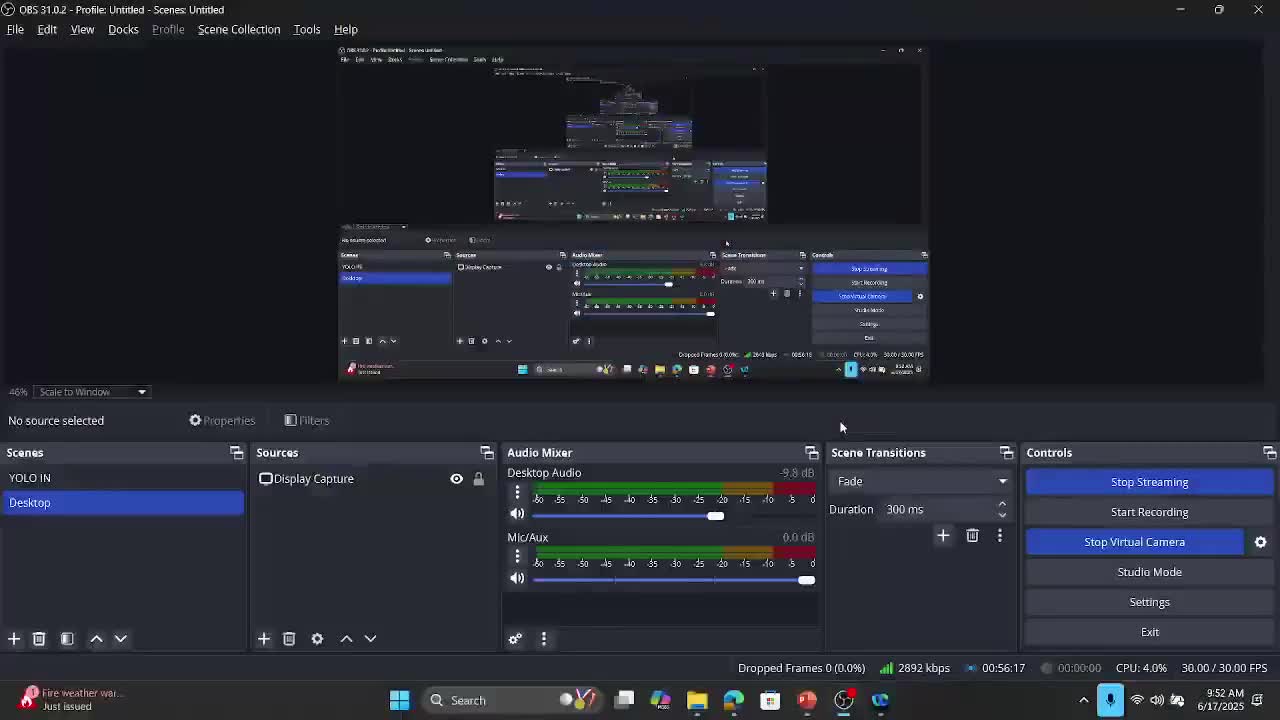Open the Windows Start menu

click(x=399, y=700)
